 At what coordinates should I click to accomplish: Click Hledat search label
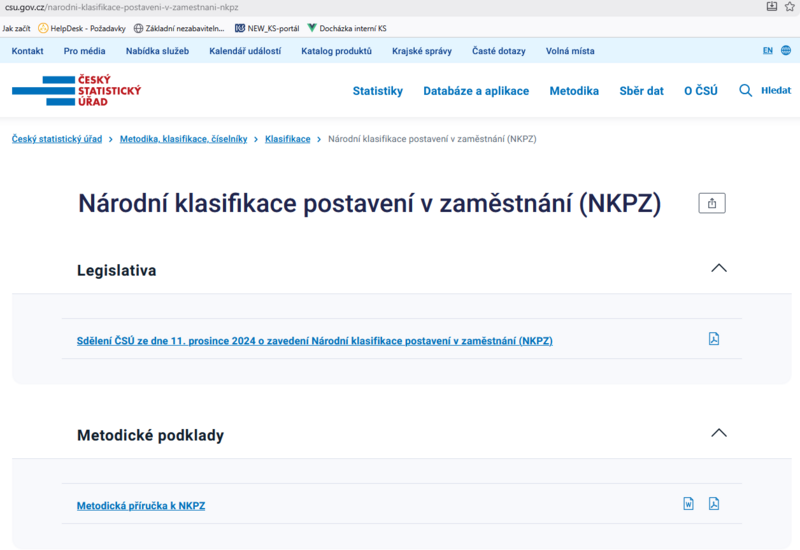(776, 90)
